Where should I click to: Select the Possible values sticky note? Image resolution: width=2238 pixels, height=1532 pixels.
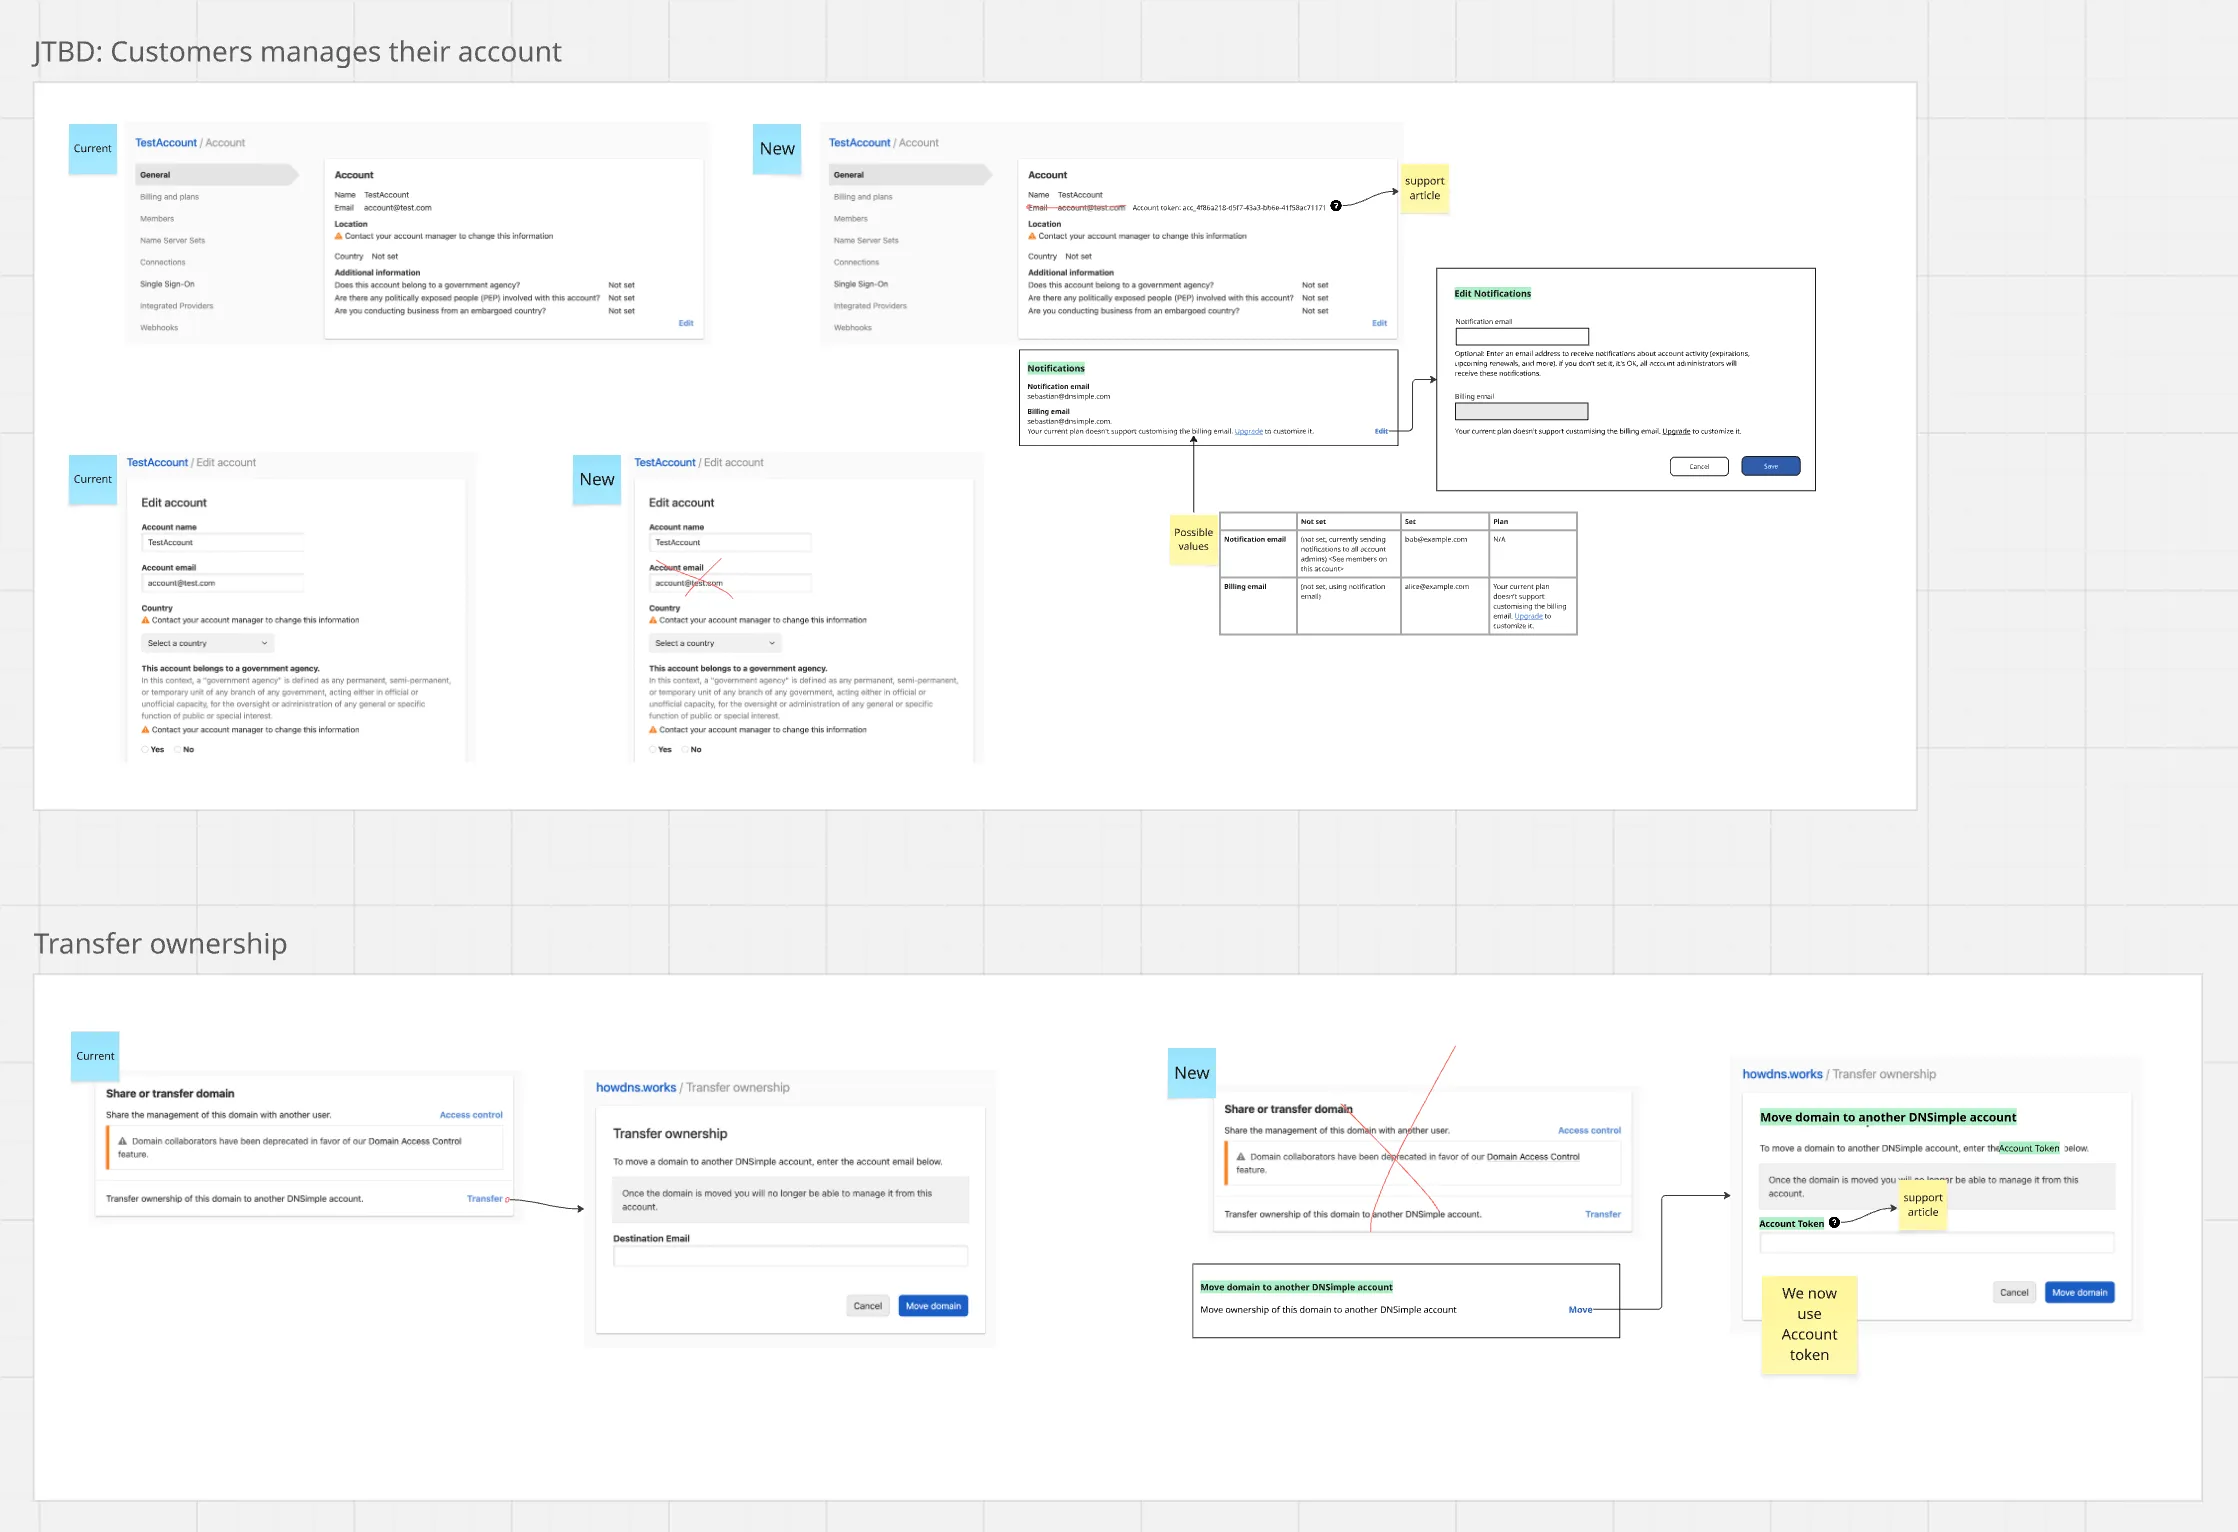[1193, 540]
